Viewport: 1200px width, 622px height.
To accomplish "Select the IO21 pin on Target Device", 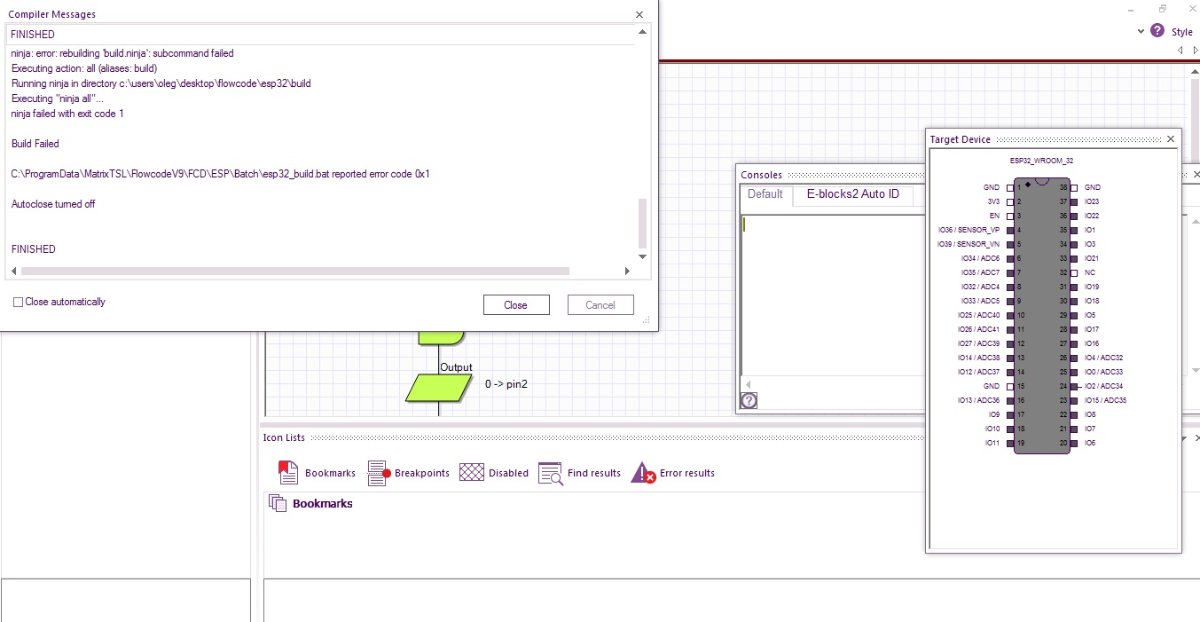I will tap(1074, 258).
